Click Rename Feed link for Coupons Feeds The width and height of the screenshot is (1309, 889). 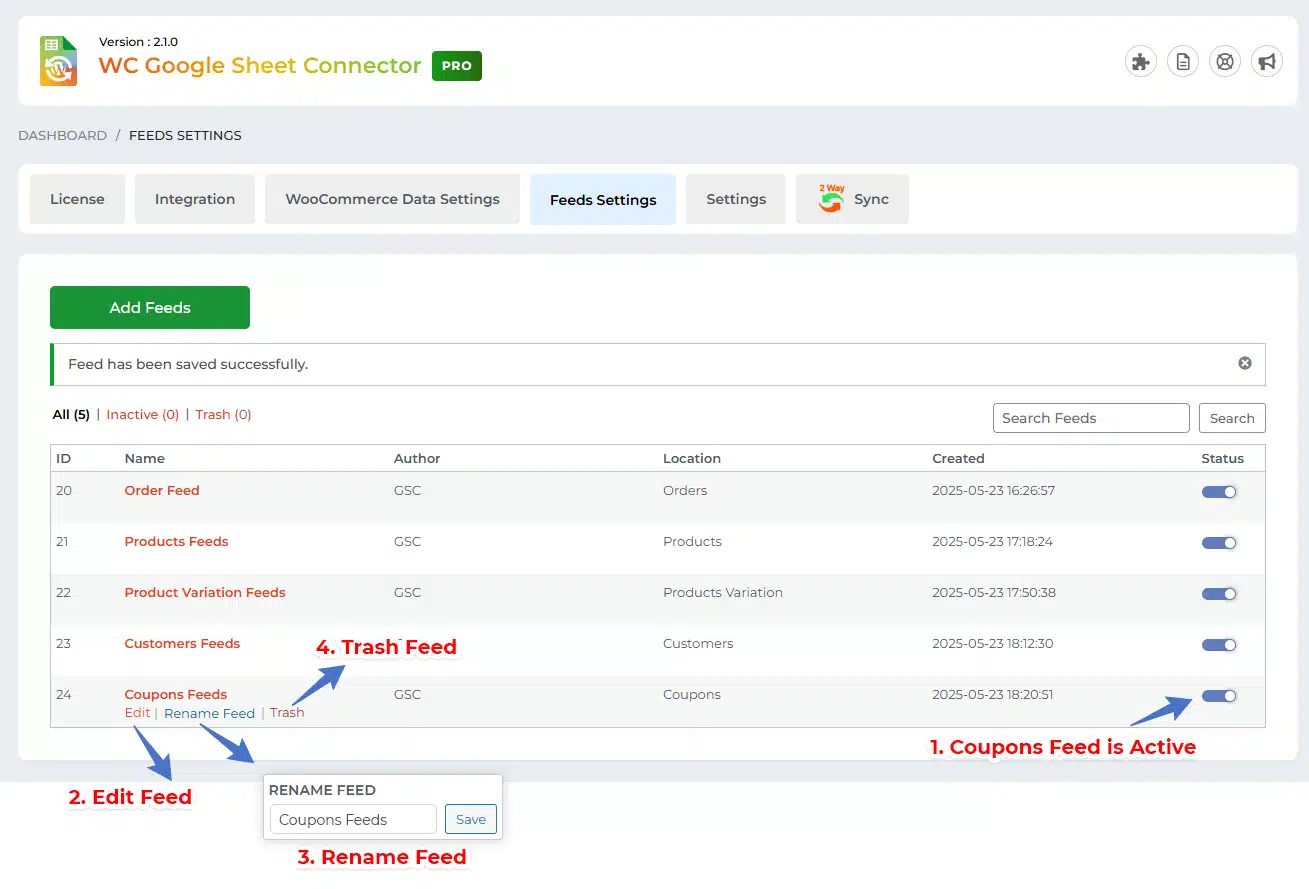(209, 713)
